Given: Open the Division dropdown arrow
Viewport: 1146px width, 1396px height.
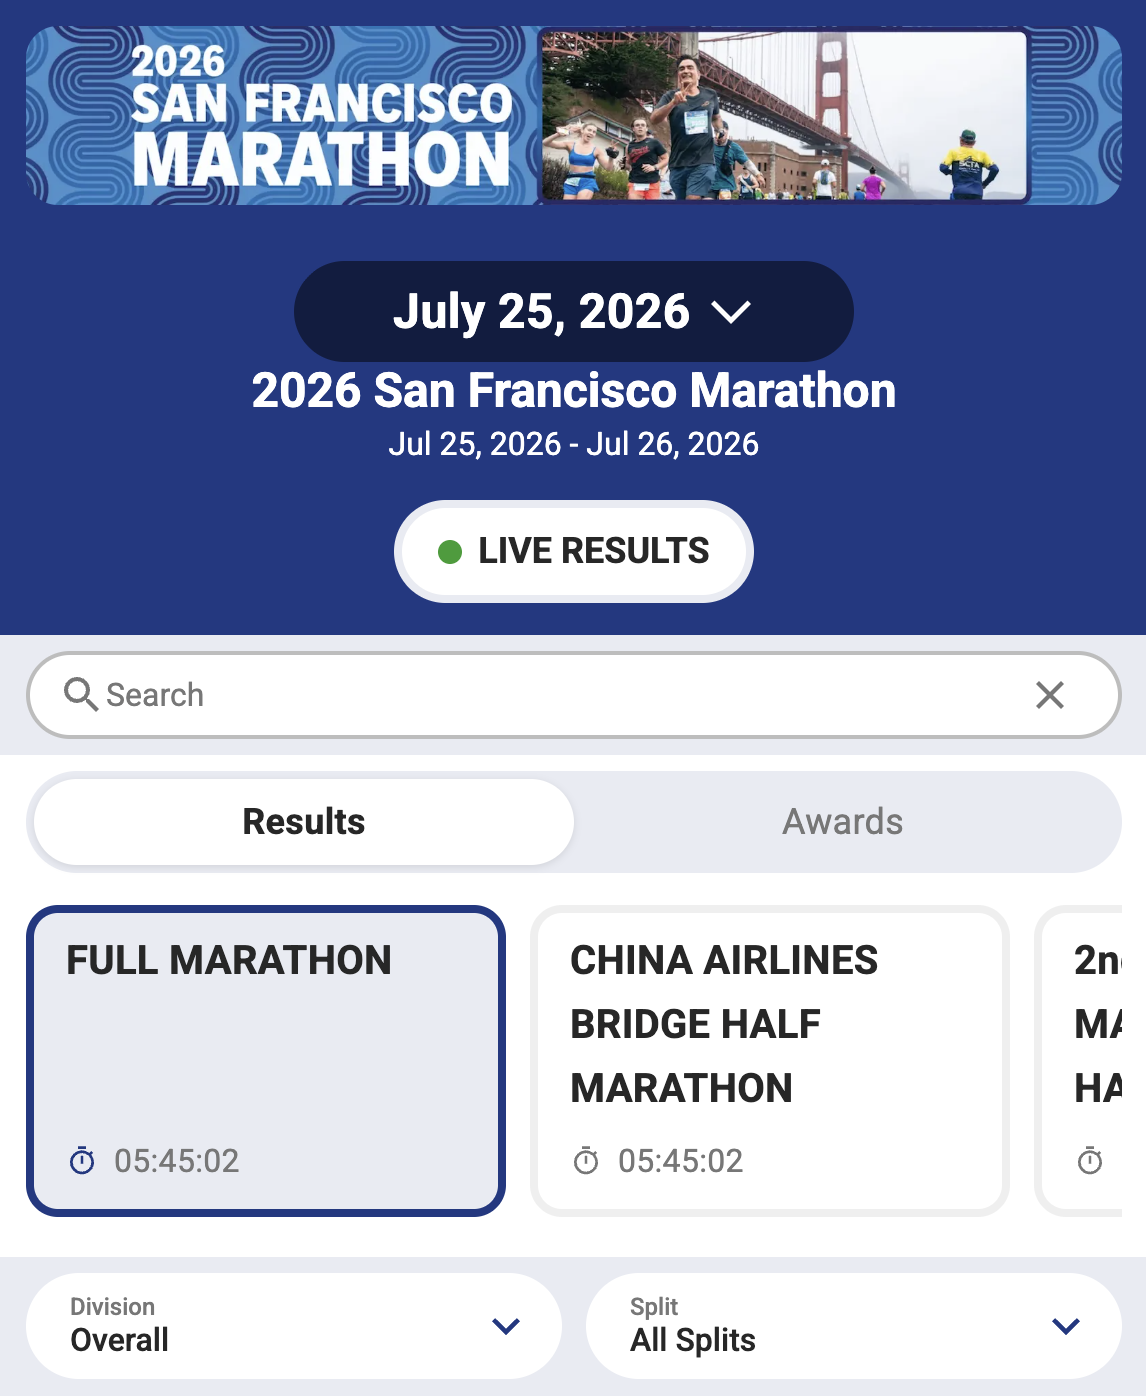Looking at the screenshot, I should tap(506, 1326).
